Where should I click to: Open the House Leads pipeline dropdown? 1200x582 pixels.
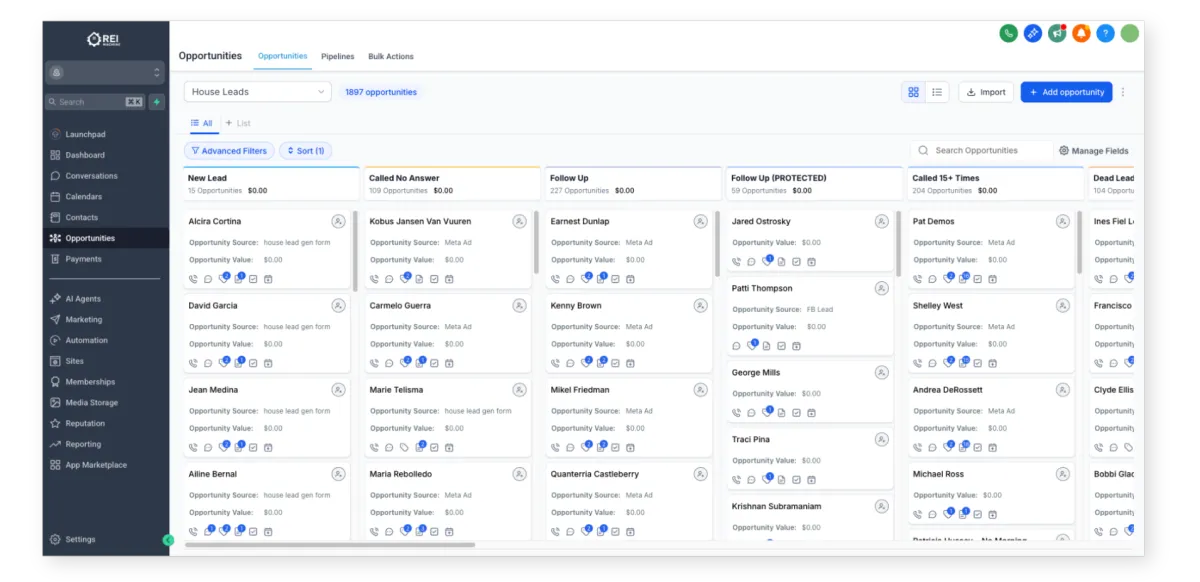tap(257, 92)
